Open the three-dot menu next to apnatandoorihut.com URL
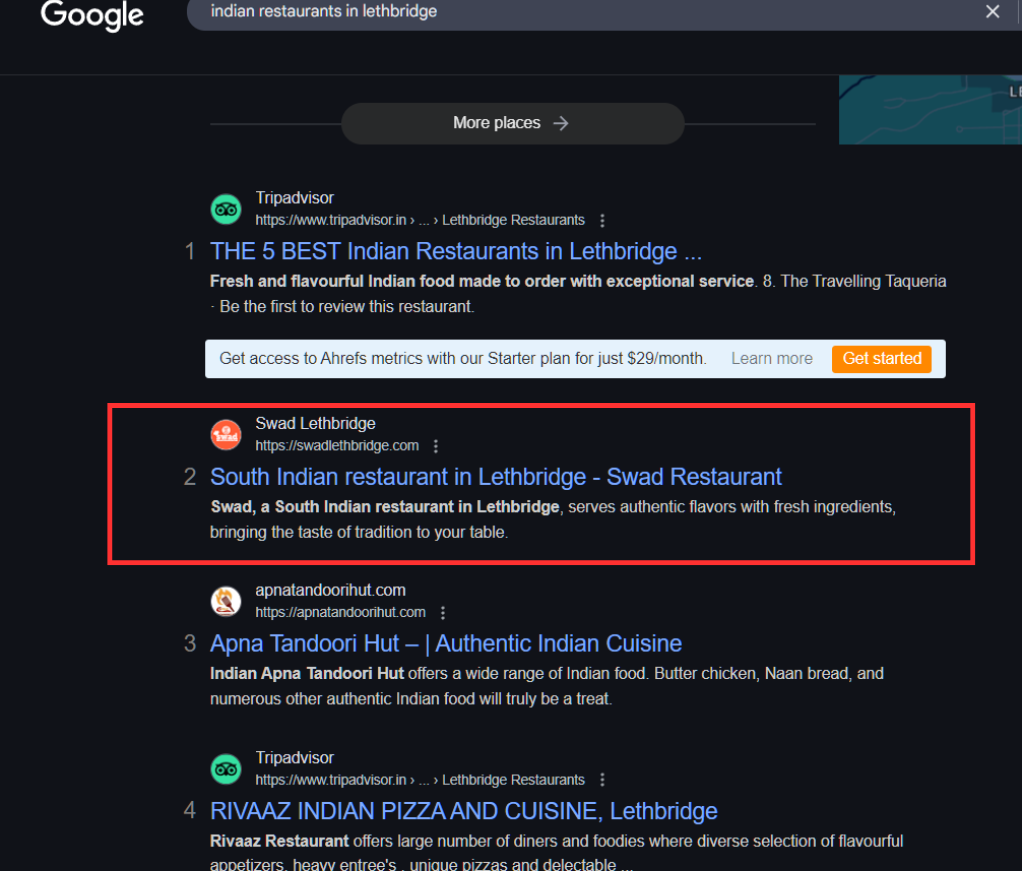This screenshot has height=871, width=1022. click(x=443, y=613)
